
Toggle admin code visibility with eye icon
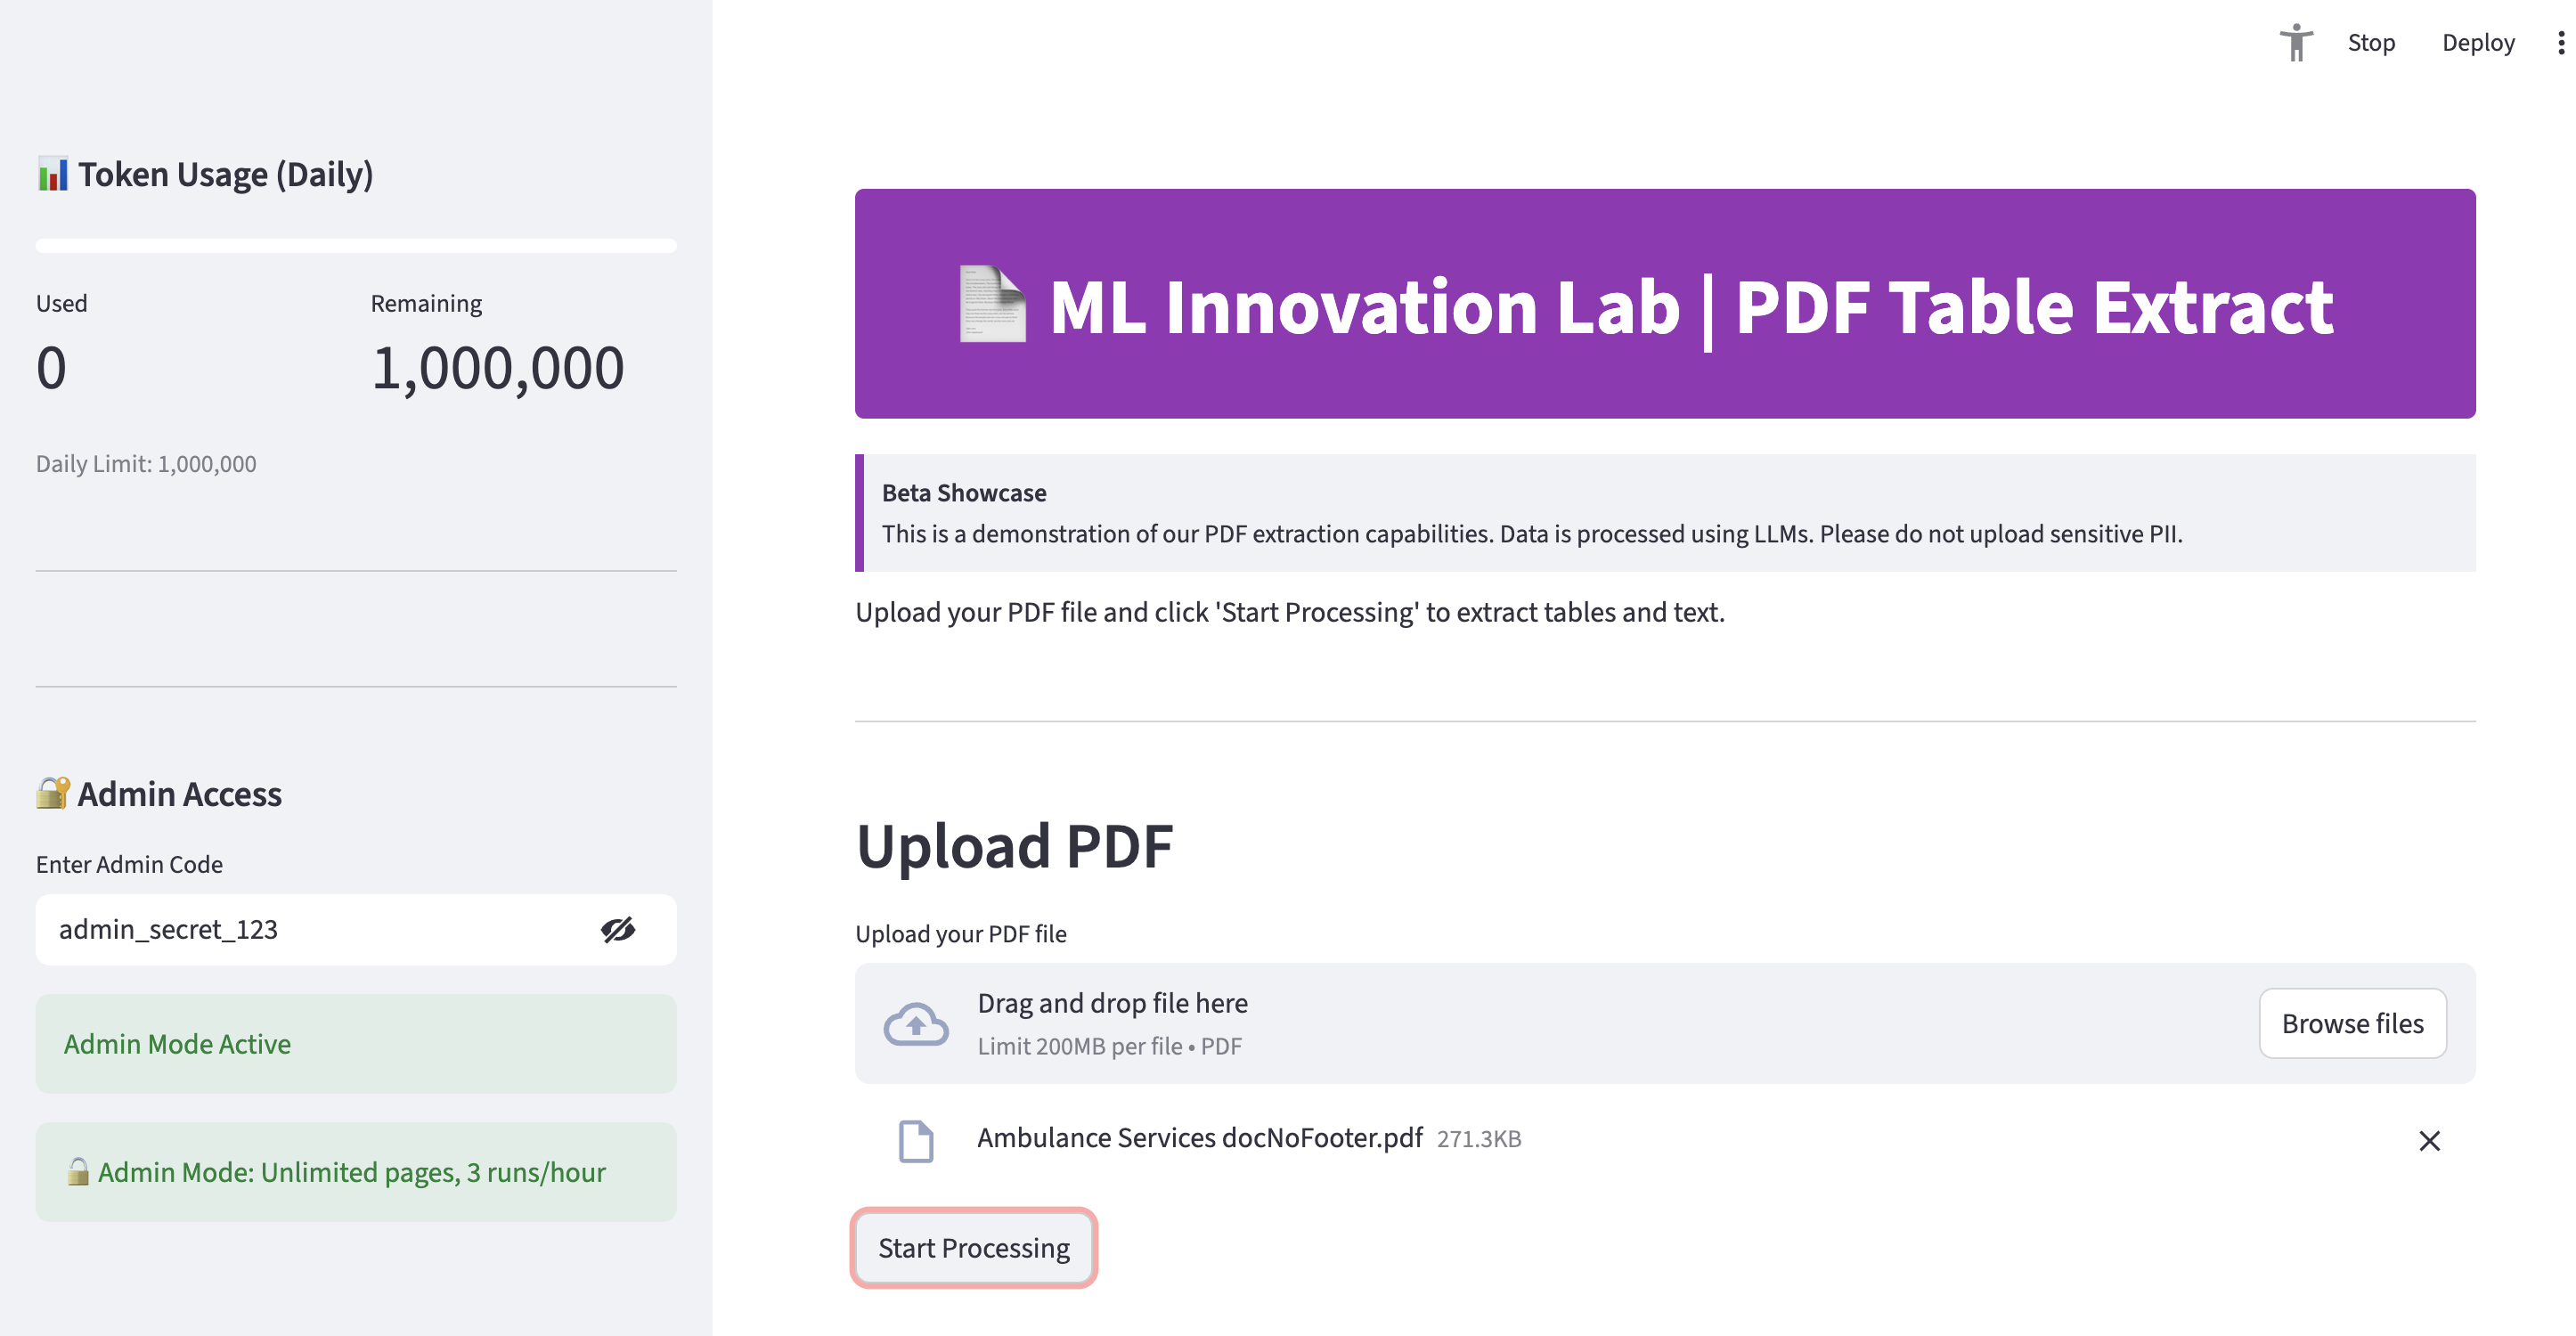coord(618,930)
